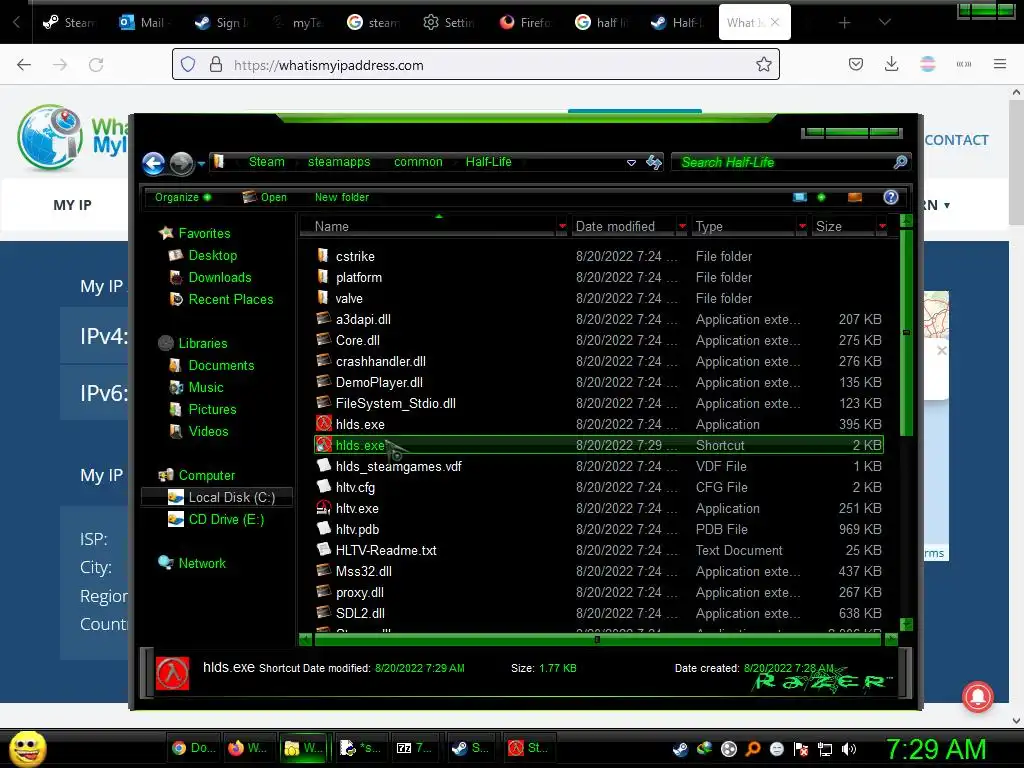Open Firefox downloads arrow
Viewport: 1024px width, 768px height.
coord(891,64)
